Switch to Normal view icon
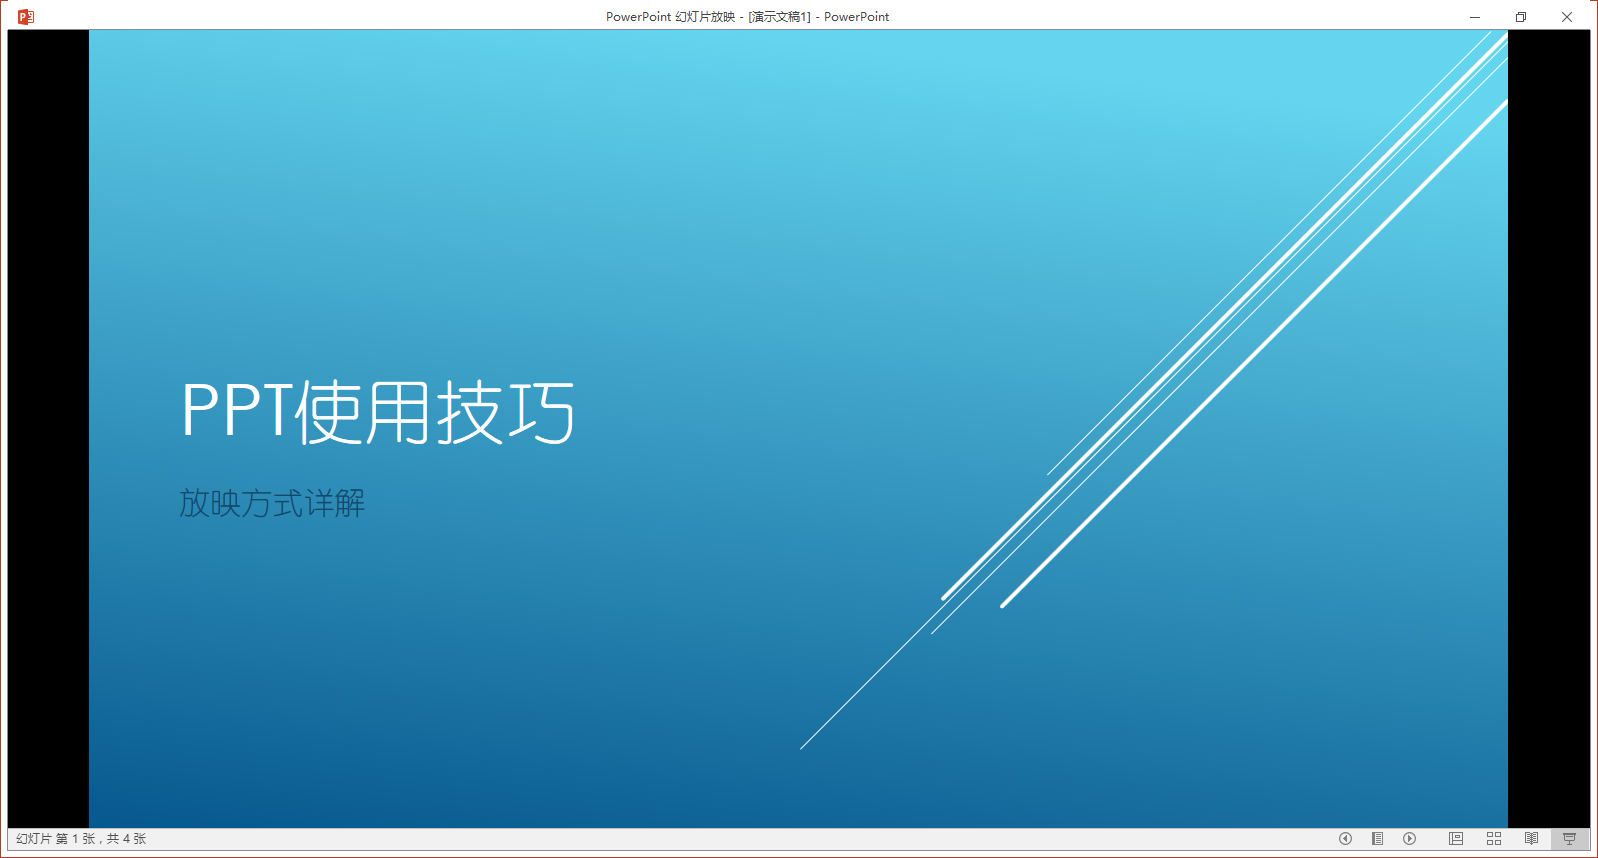 tap(1456, 839)
